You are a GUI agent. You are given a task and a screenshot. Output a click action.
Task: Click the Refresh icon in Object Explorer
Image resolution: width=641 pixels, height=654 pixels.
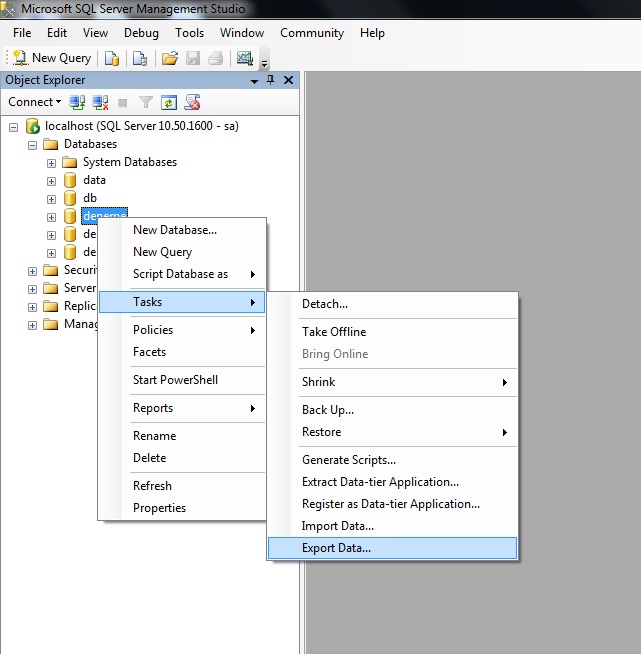169,102
